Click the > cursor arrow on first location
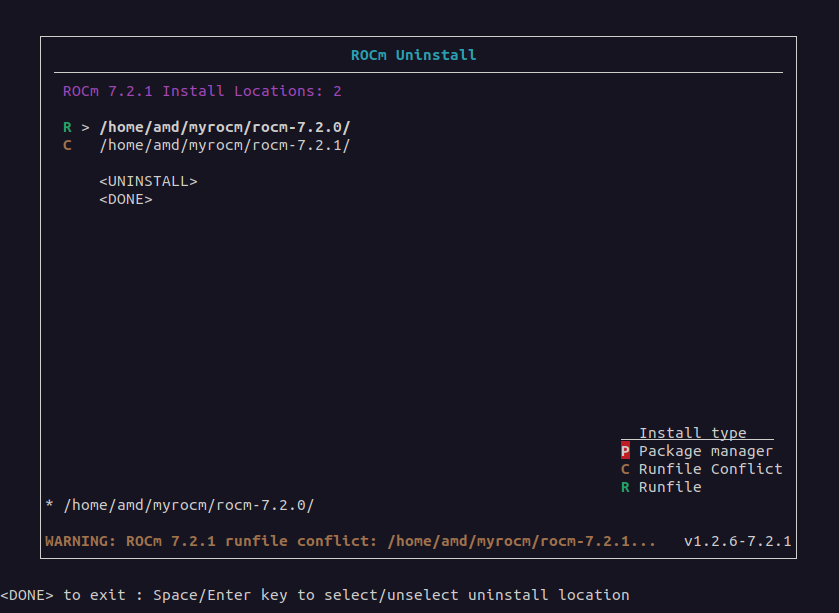839x613 pixels. pyautogui.click(x=86, y=127)
